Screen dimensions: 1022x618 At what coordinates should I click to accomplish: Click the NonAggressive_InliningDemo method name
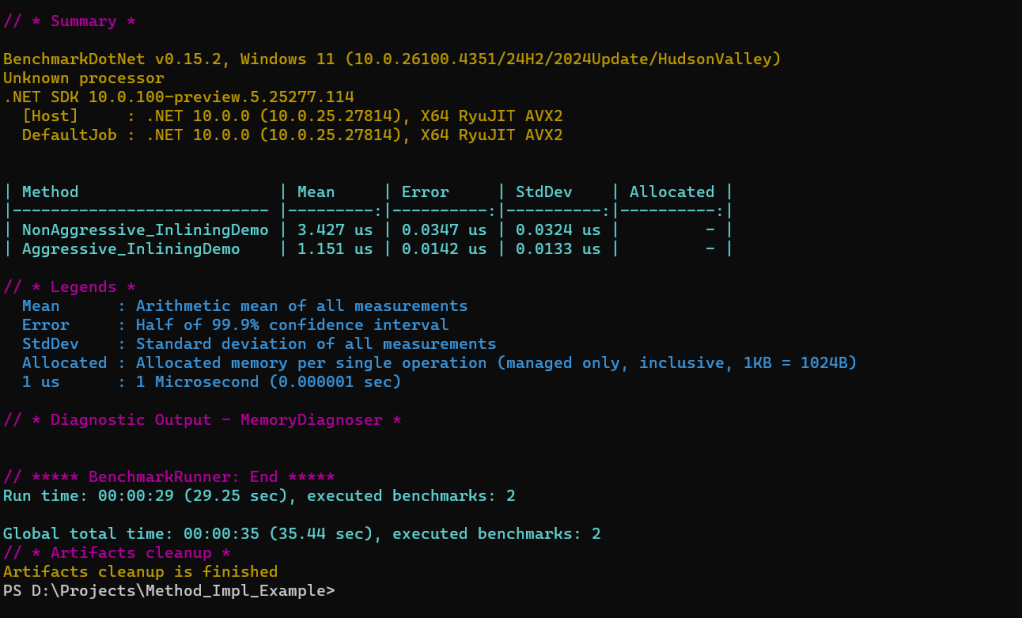click(145, 230)
